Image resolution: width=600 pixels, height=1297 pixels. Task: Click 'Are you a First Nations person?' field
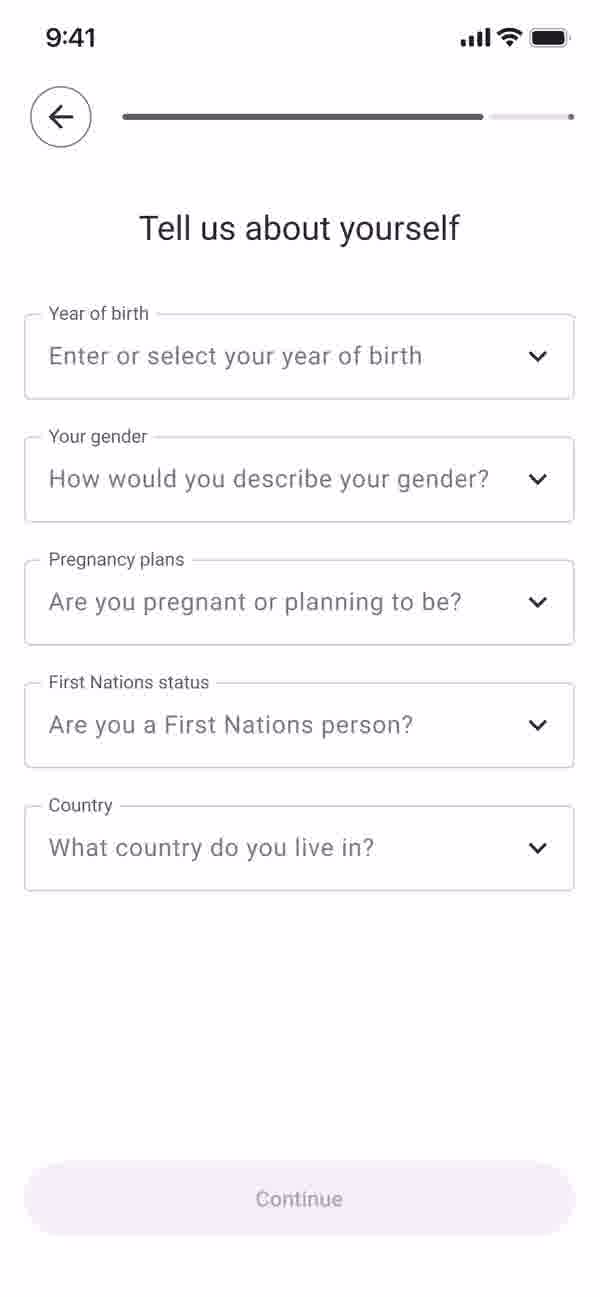point(299,725)
